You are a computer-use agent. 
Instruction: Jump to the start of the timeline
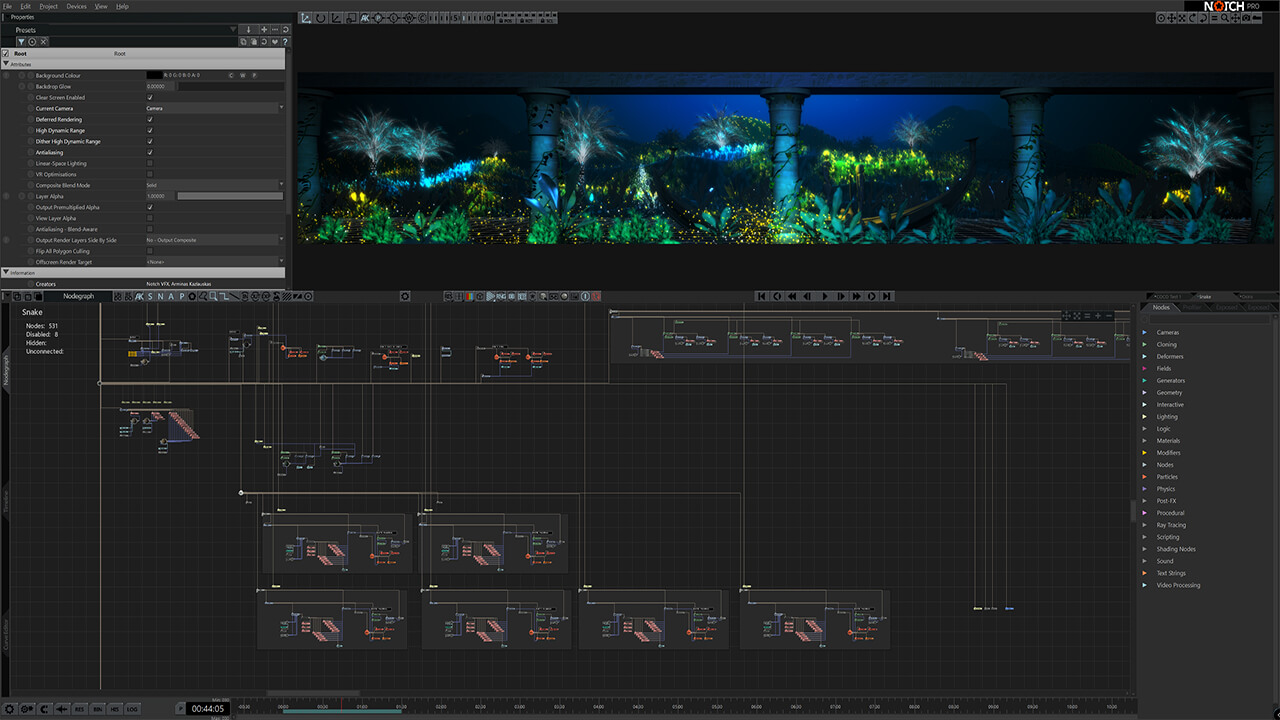pos(762,296)
